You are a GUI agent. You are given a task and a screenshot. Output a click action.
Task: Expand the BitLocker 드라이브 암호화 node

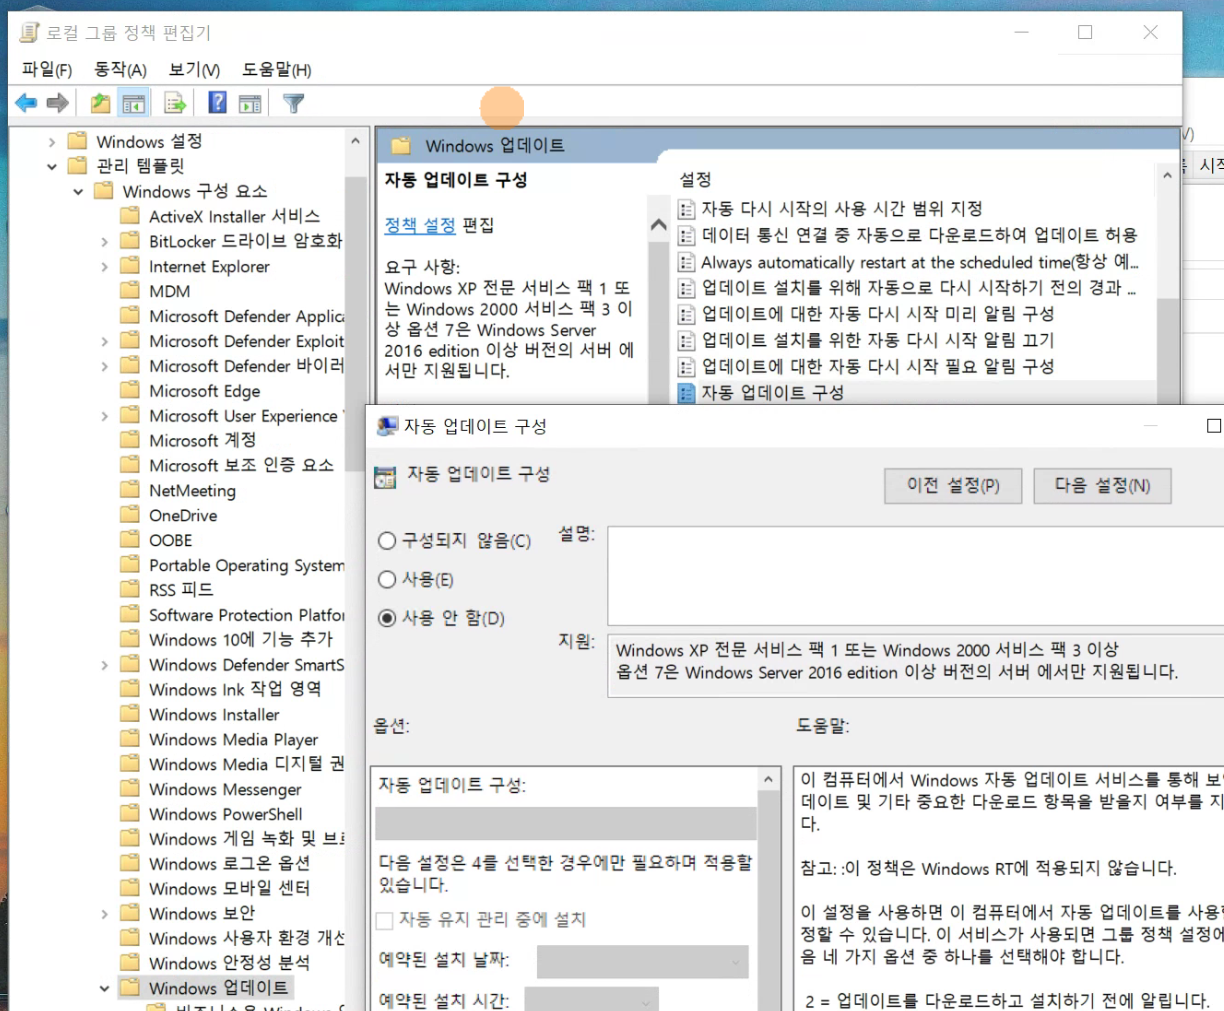tap(104, 241)
